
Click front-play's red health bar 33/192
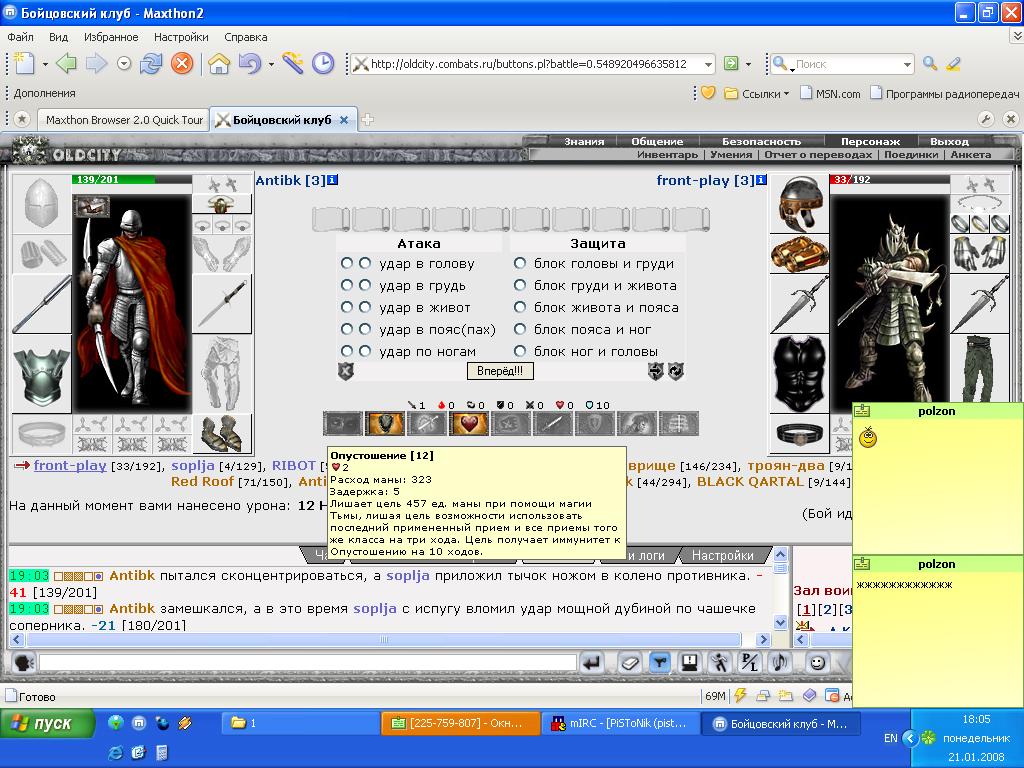pos(889,179)
